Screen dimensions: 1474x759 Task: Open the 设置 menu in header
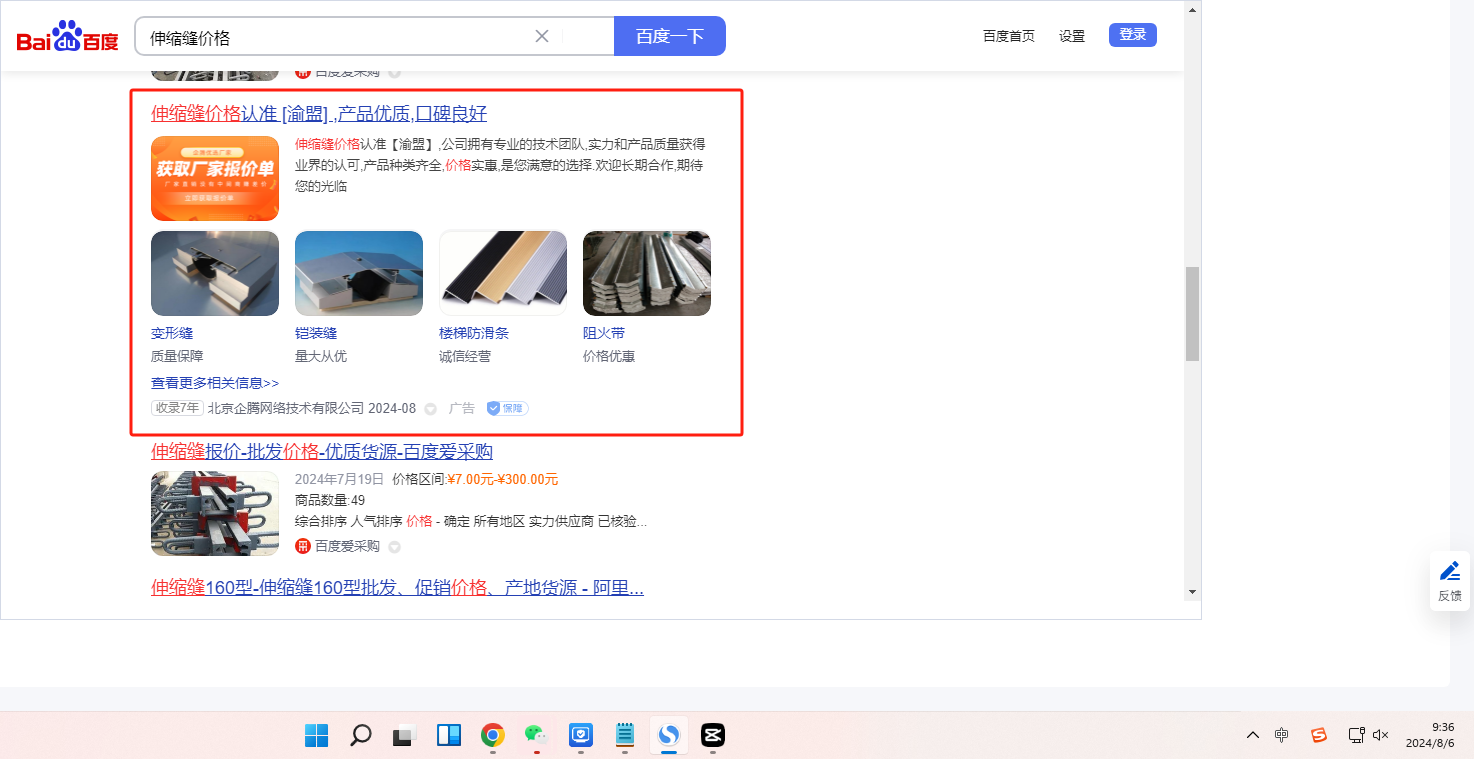pyautogui.click(x=1072, y=36)
